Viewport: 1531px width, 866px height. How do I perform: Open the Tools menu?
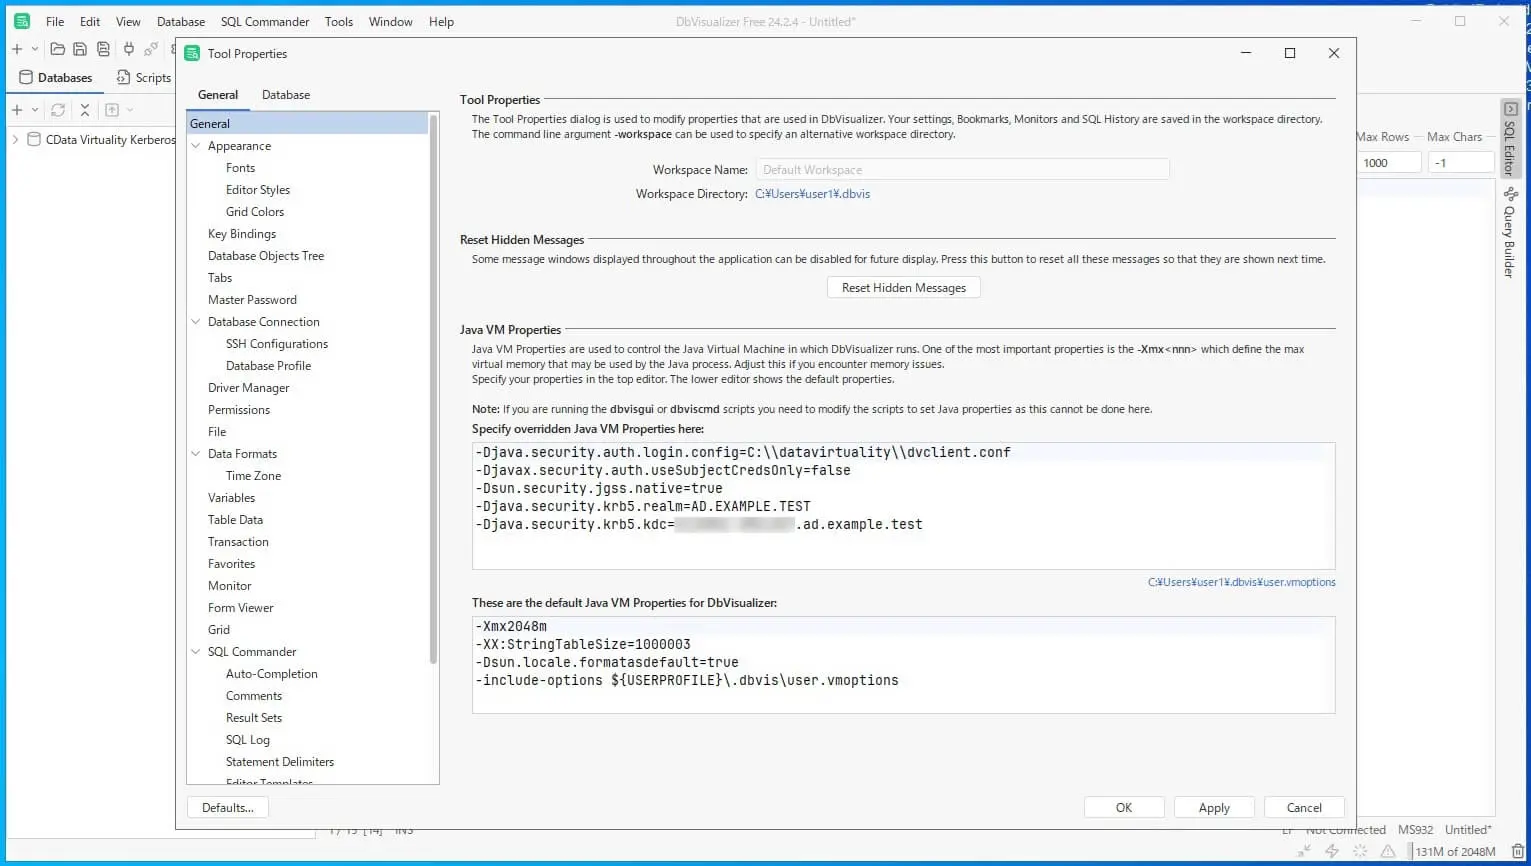click(x=339, y=21)
